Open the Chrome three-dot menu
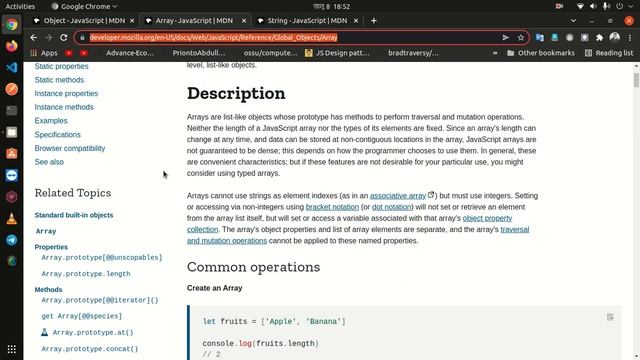640x360 pixels. [x=630, y=38]
